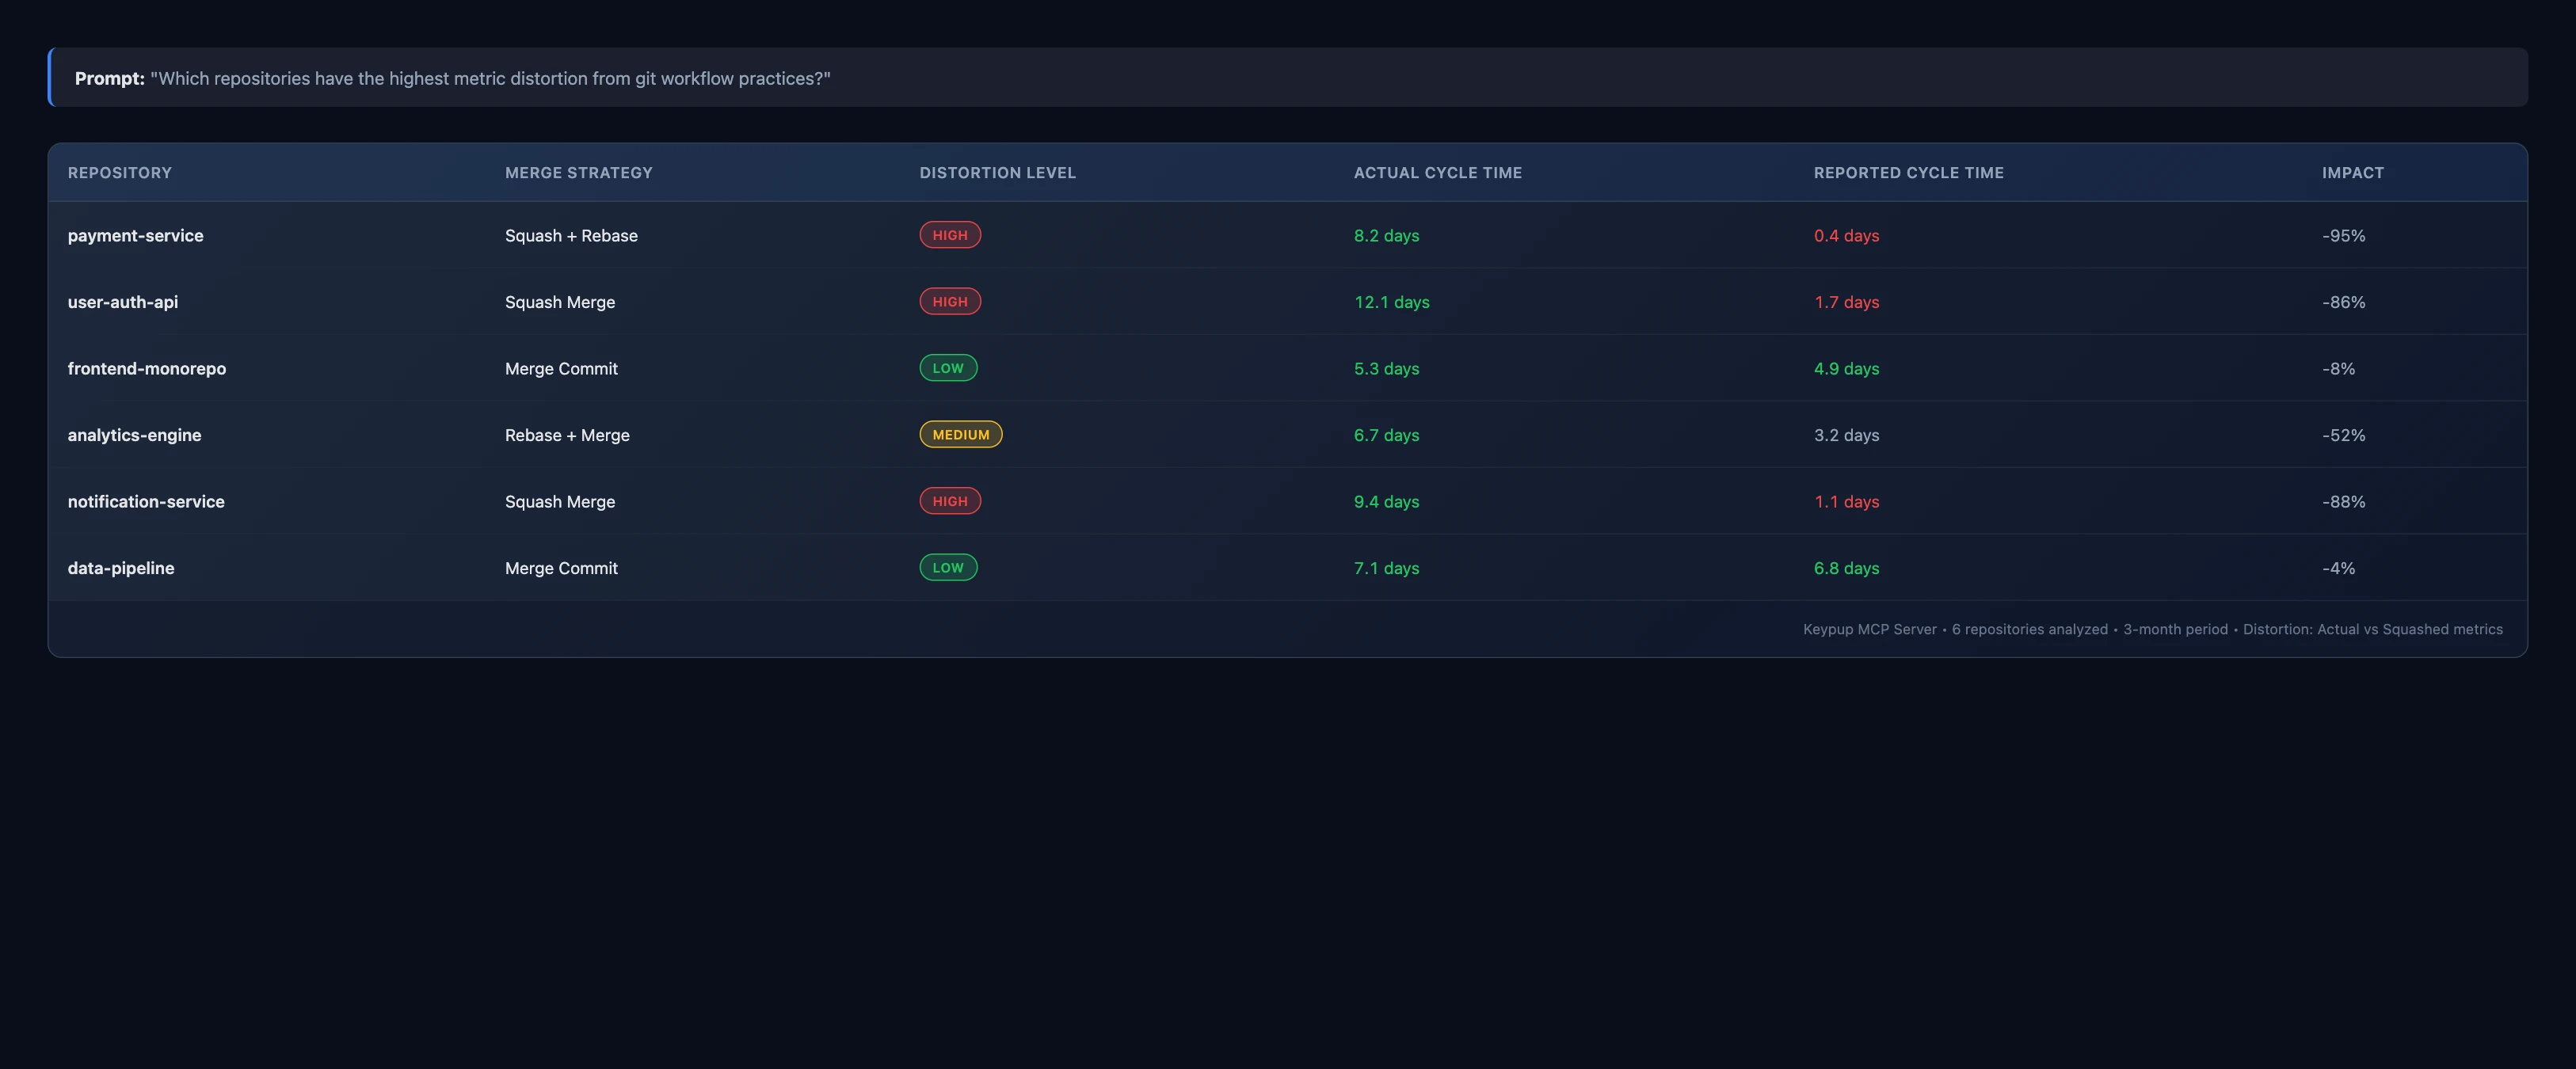Screen dimensions: 2576x1069
Task: Click 8.2 days actual cycle time
Action: point(1386,235)
